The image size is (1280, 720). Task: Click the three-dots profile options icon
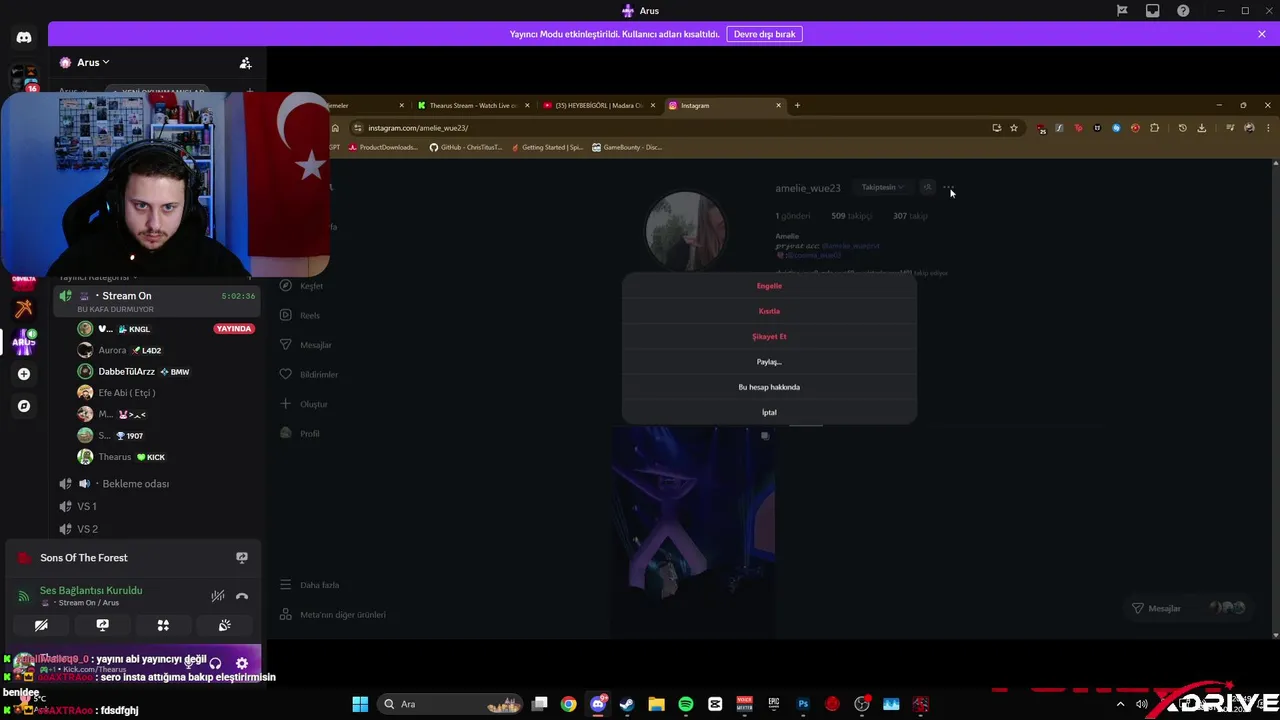[948, 187]
